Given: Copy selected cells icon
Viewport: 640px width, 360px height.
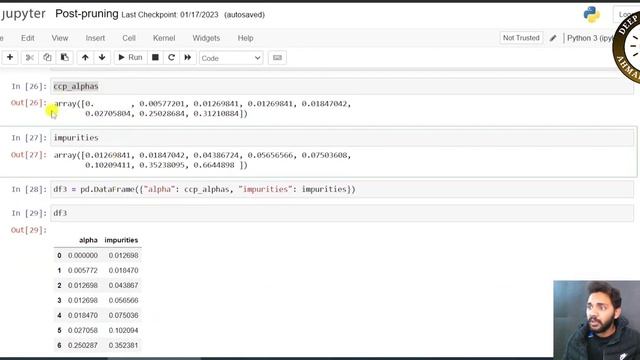Looking at the screenshot, I should (x=47, y=58).
